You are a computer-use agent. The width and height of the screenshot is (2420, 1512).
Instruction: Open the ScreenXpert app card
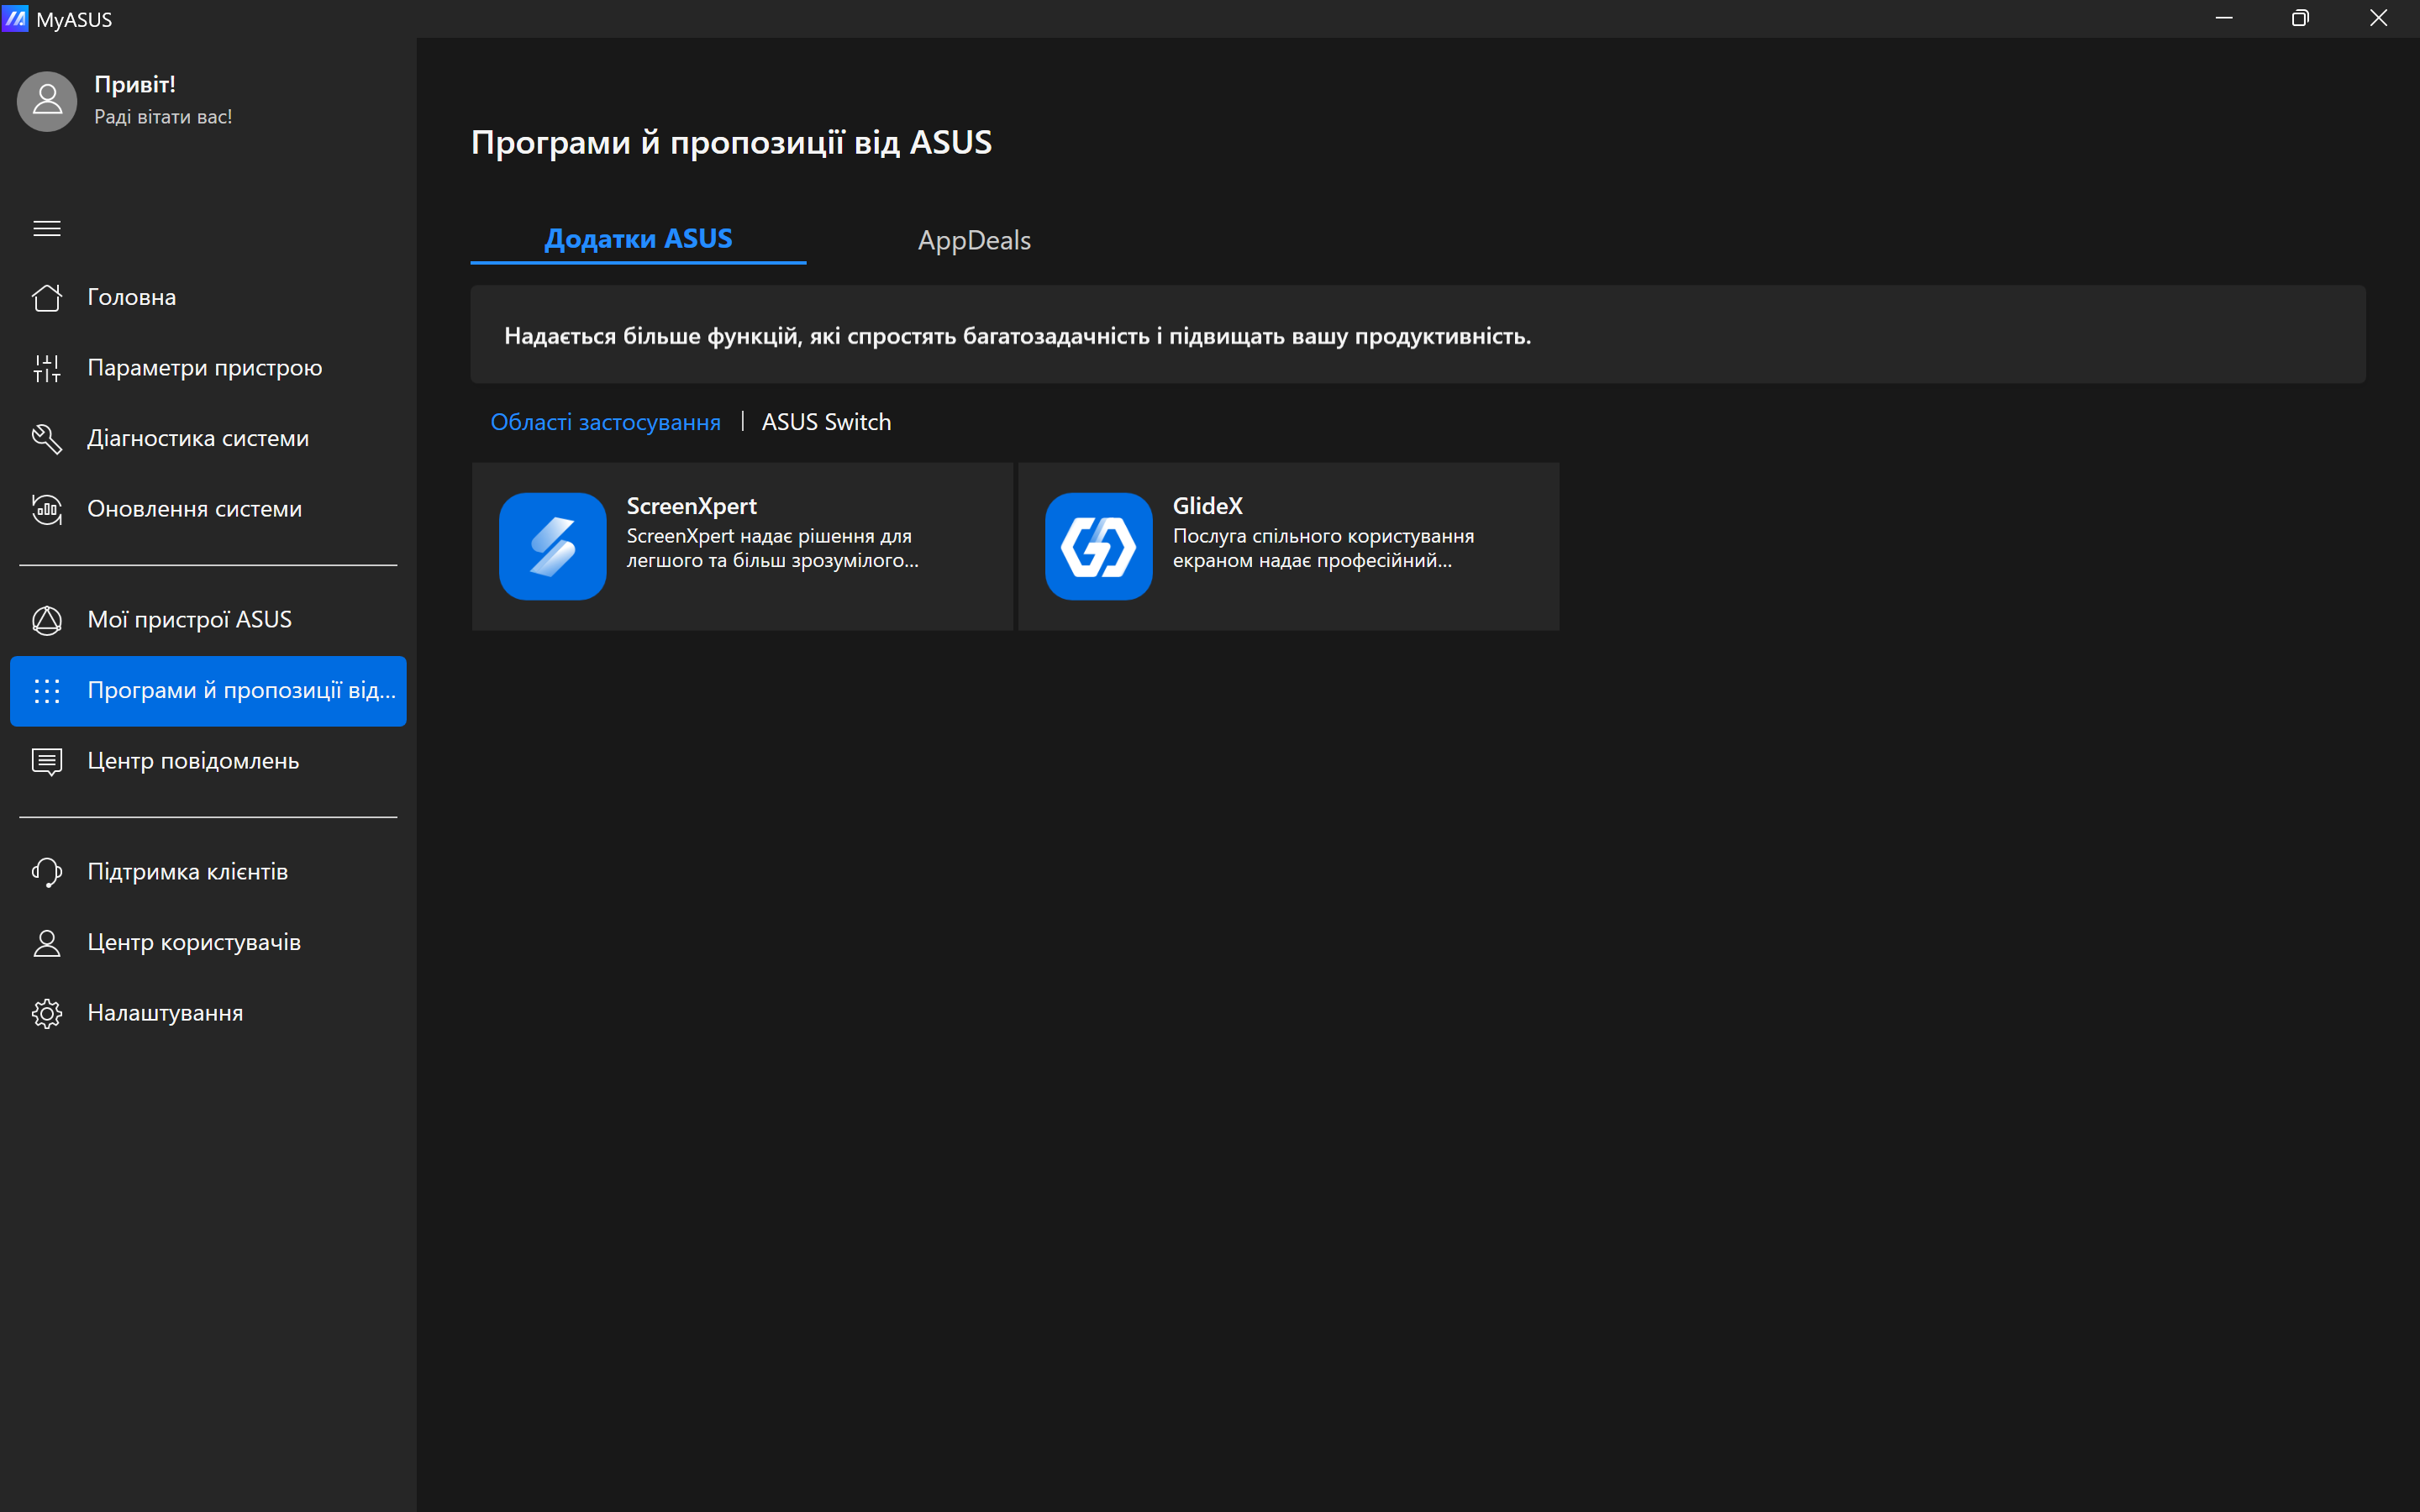[742, 546]
